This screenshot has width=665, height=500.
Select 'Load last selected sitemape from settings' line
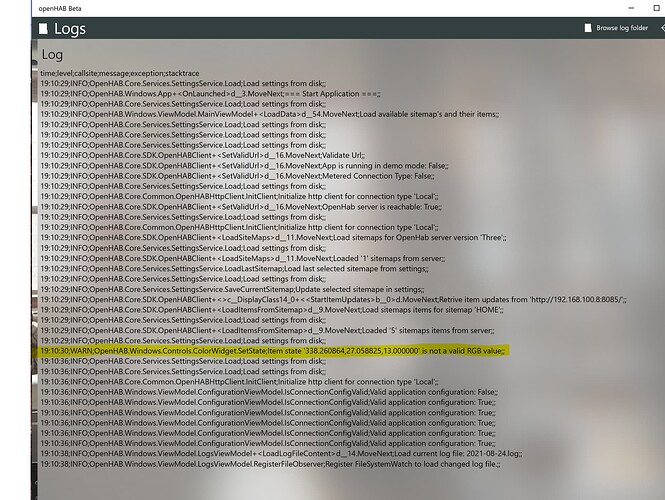click(x=235, y=269)
